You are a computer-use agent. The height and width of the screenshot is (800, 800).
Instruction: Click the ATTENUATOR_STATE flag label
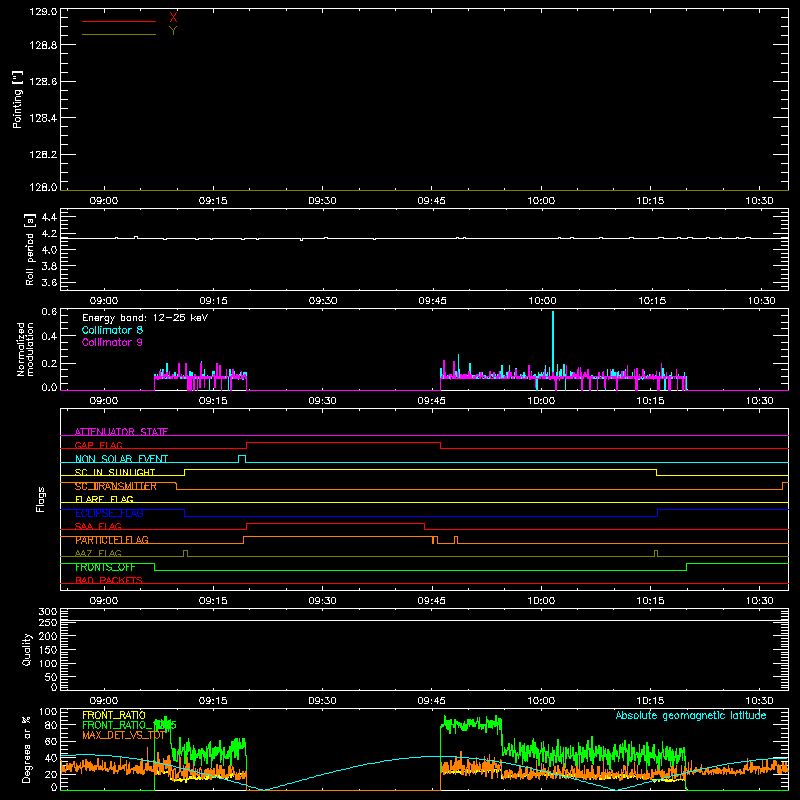pos(121,432)
